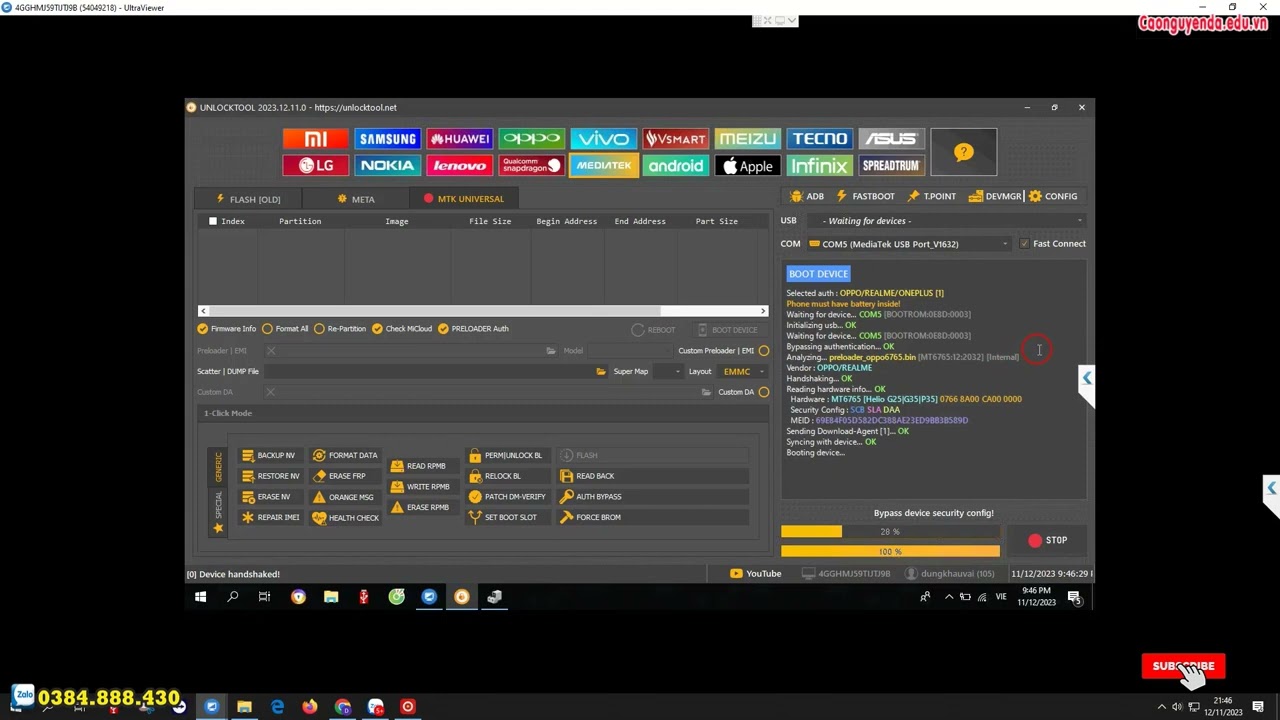Stop the running operation
Viewport: 1280px width, 720px height.
coord(1047,540)
